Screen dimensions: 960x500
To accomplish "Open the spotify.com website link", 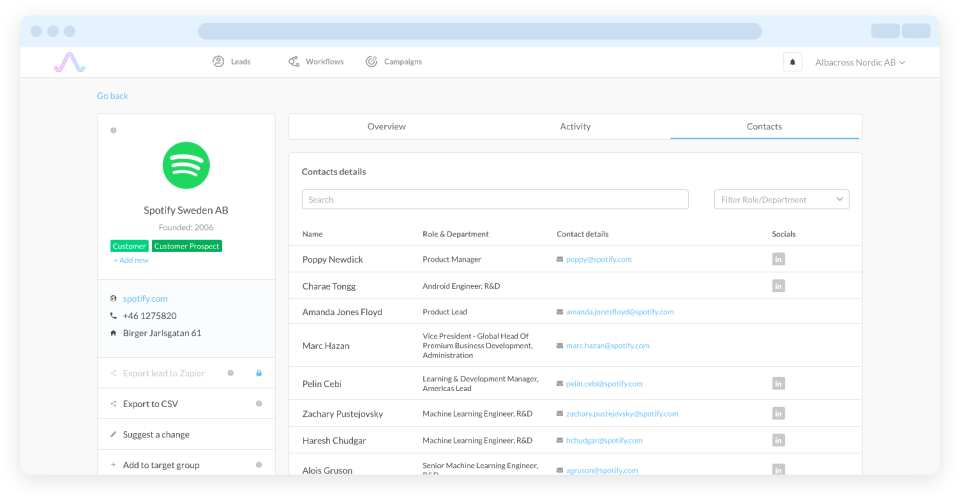I will (145, 299).
